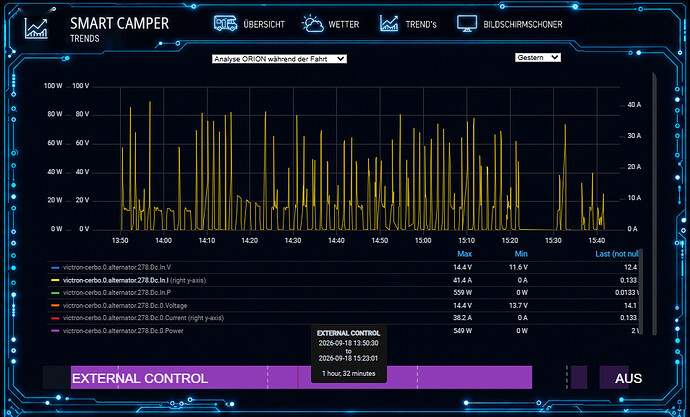Click the purple EXTERNAL CONTROL state bar

click(x=301, y=377)
